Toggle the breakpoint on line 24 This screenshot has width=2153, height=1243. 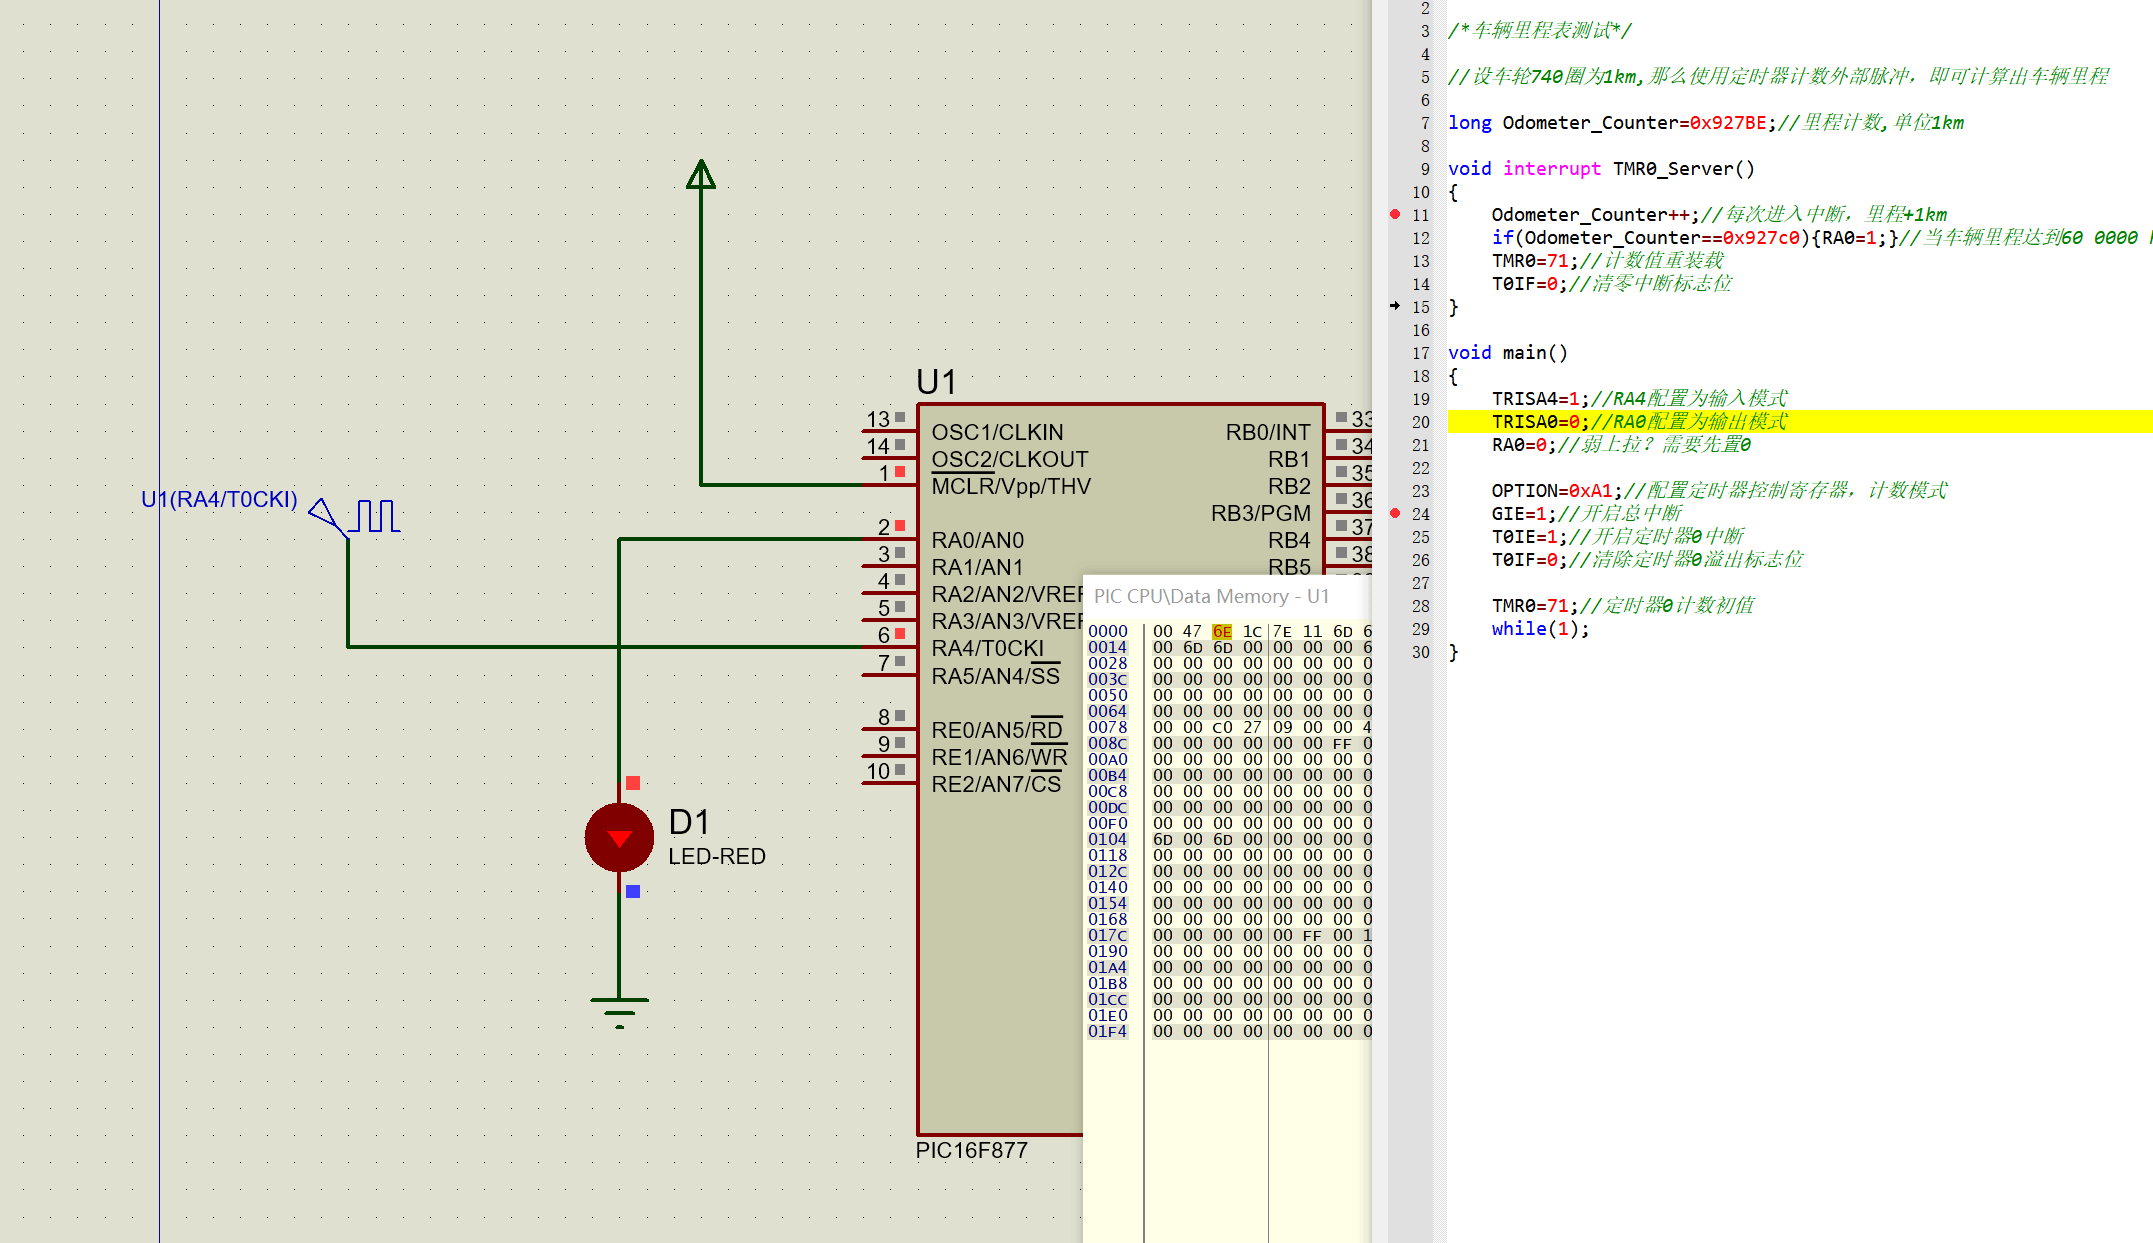pyautogui.click(x=1395, y=513)
